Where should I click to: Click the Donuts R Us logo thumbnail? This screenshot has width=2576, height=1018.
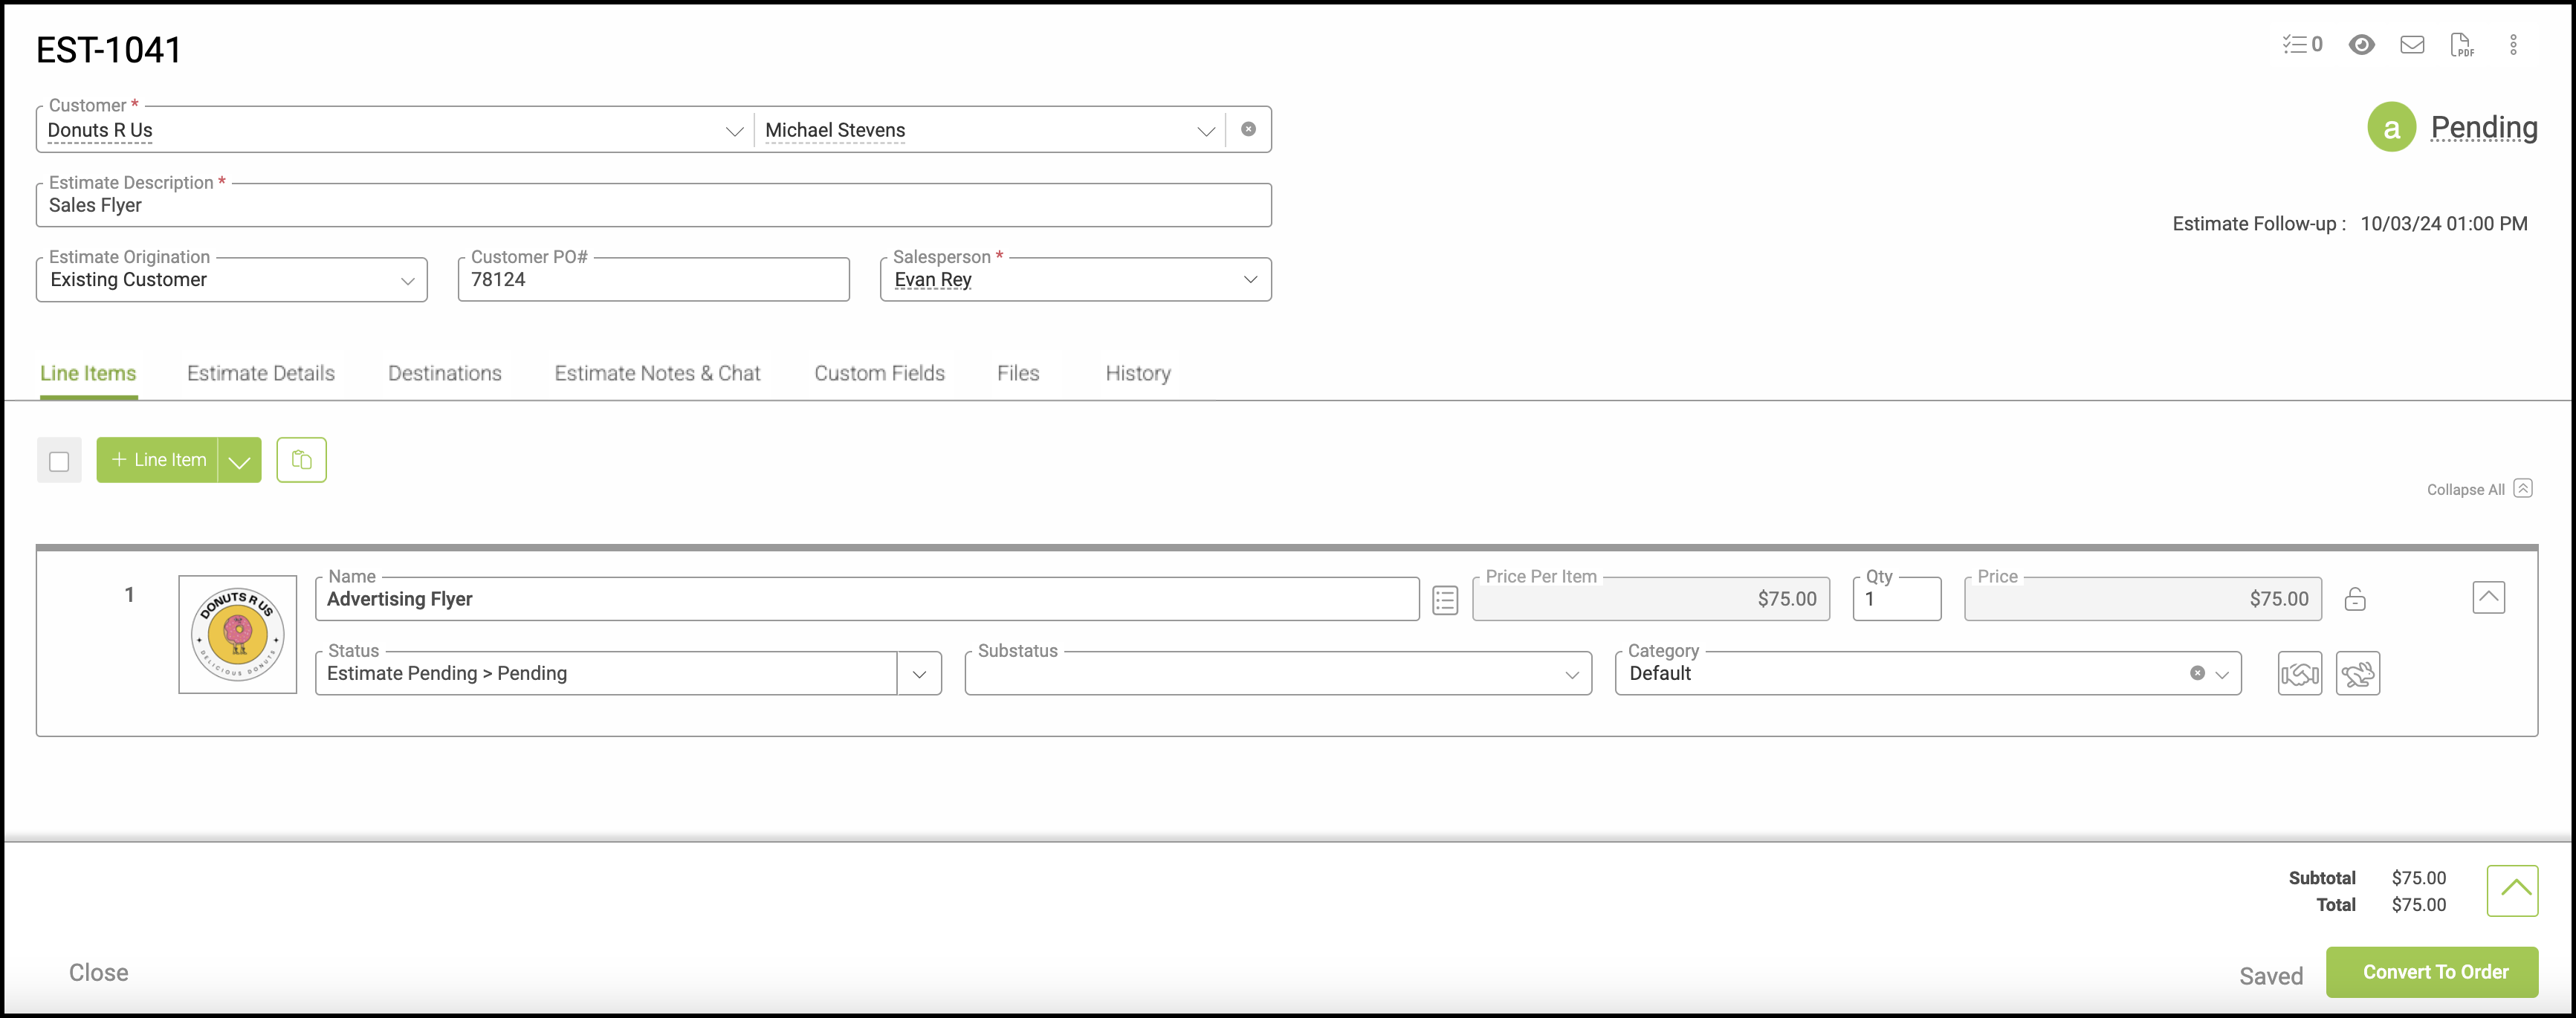tap(238, 634)
